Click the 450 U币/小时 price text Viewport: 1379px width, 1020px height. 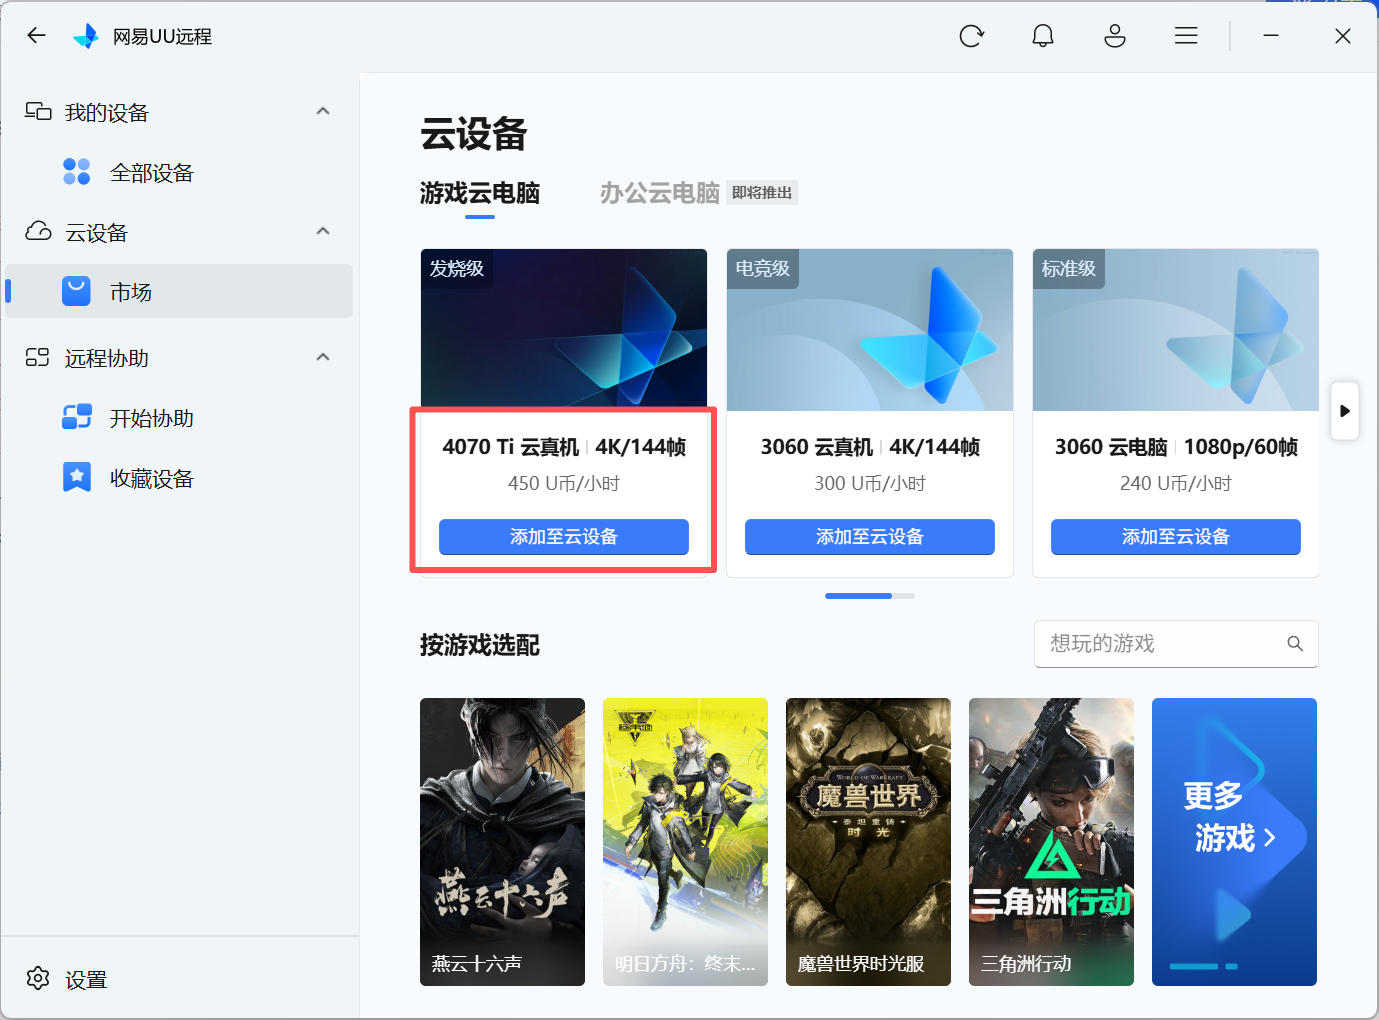click(x=564, y=484)
